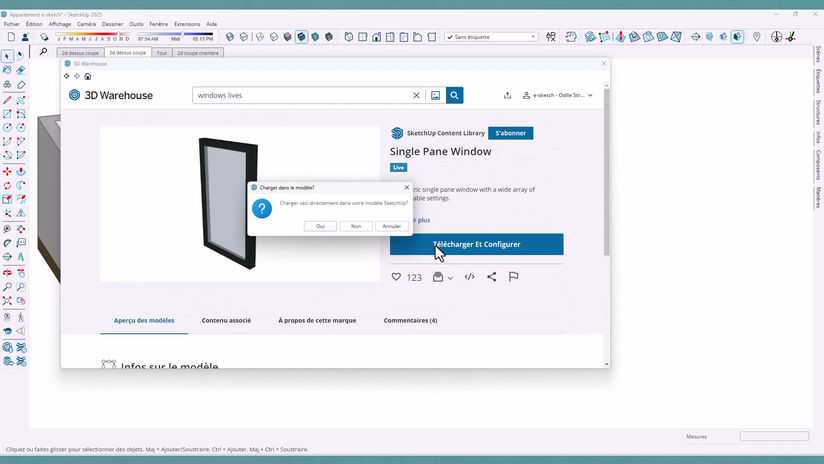Switch to Front view house icon
Viewport: 824px width, 464px height.
[376, 37]
